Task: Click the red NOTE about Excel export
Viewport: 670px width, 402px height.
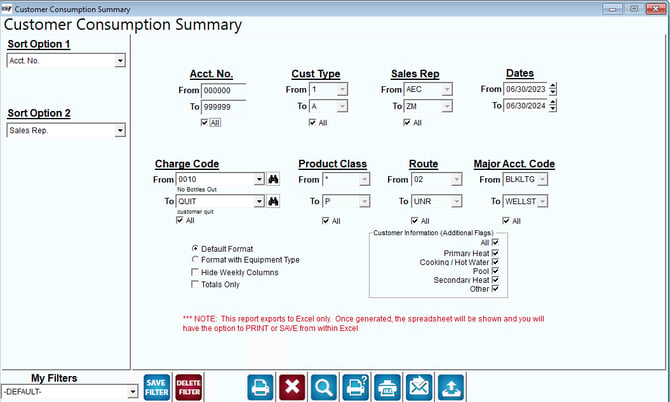Action: (363, 323)
